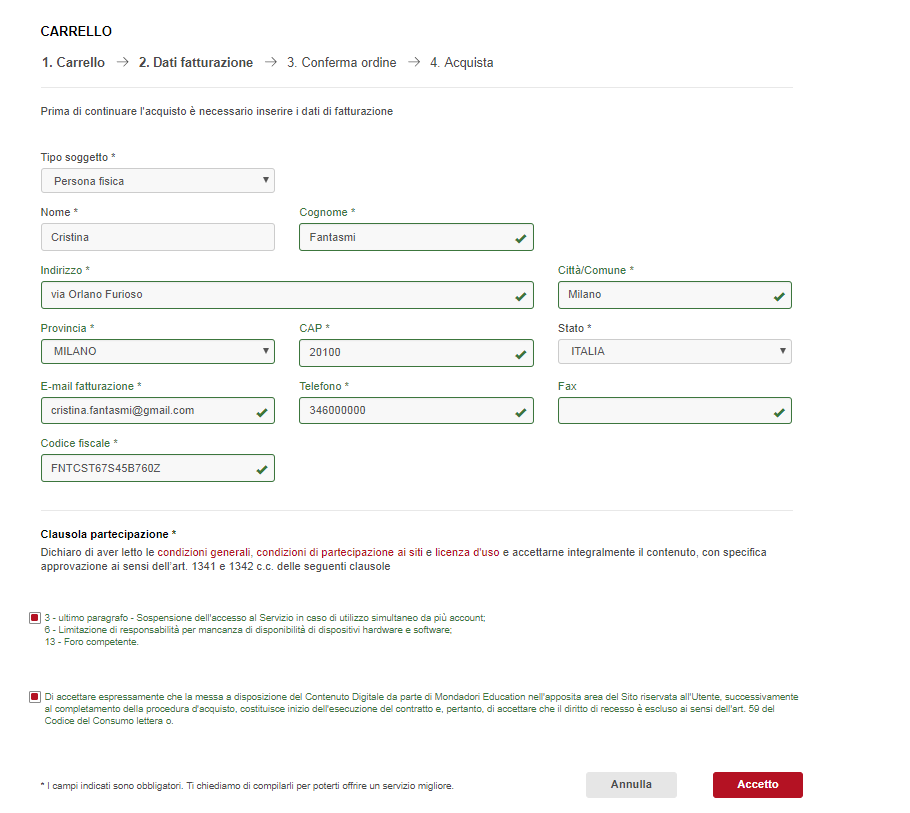Click the checkmark icon in Cognome field
The height and width of the screenshot is (813, 910).
pos(521,239)
